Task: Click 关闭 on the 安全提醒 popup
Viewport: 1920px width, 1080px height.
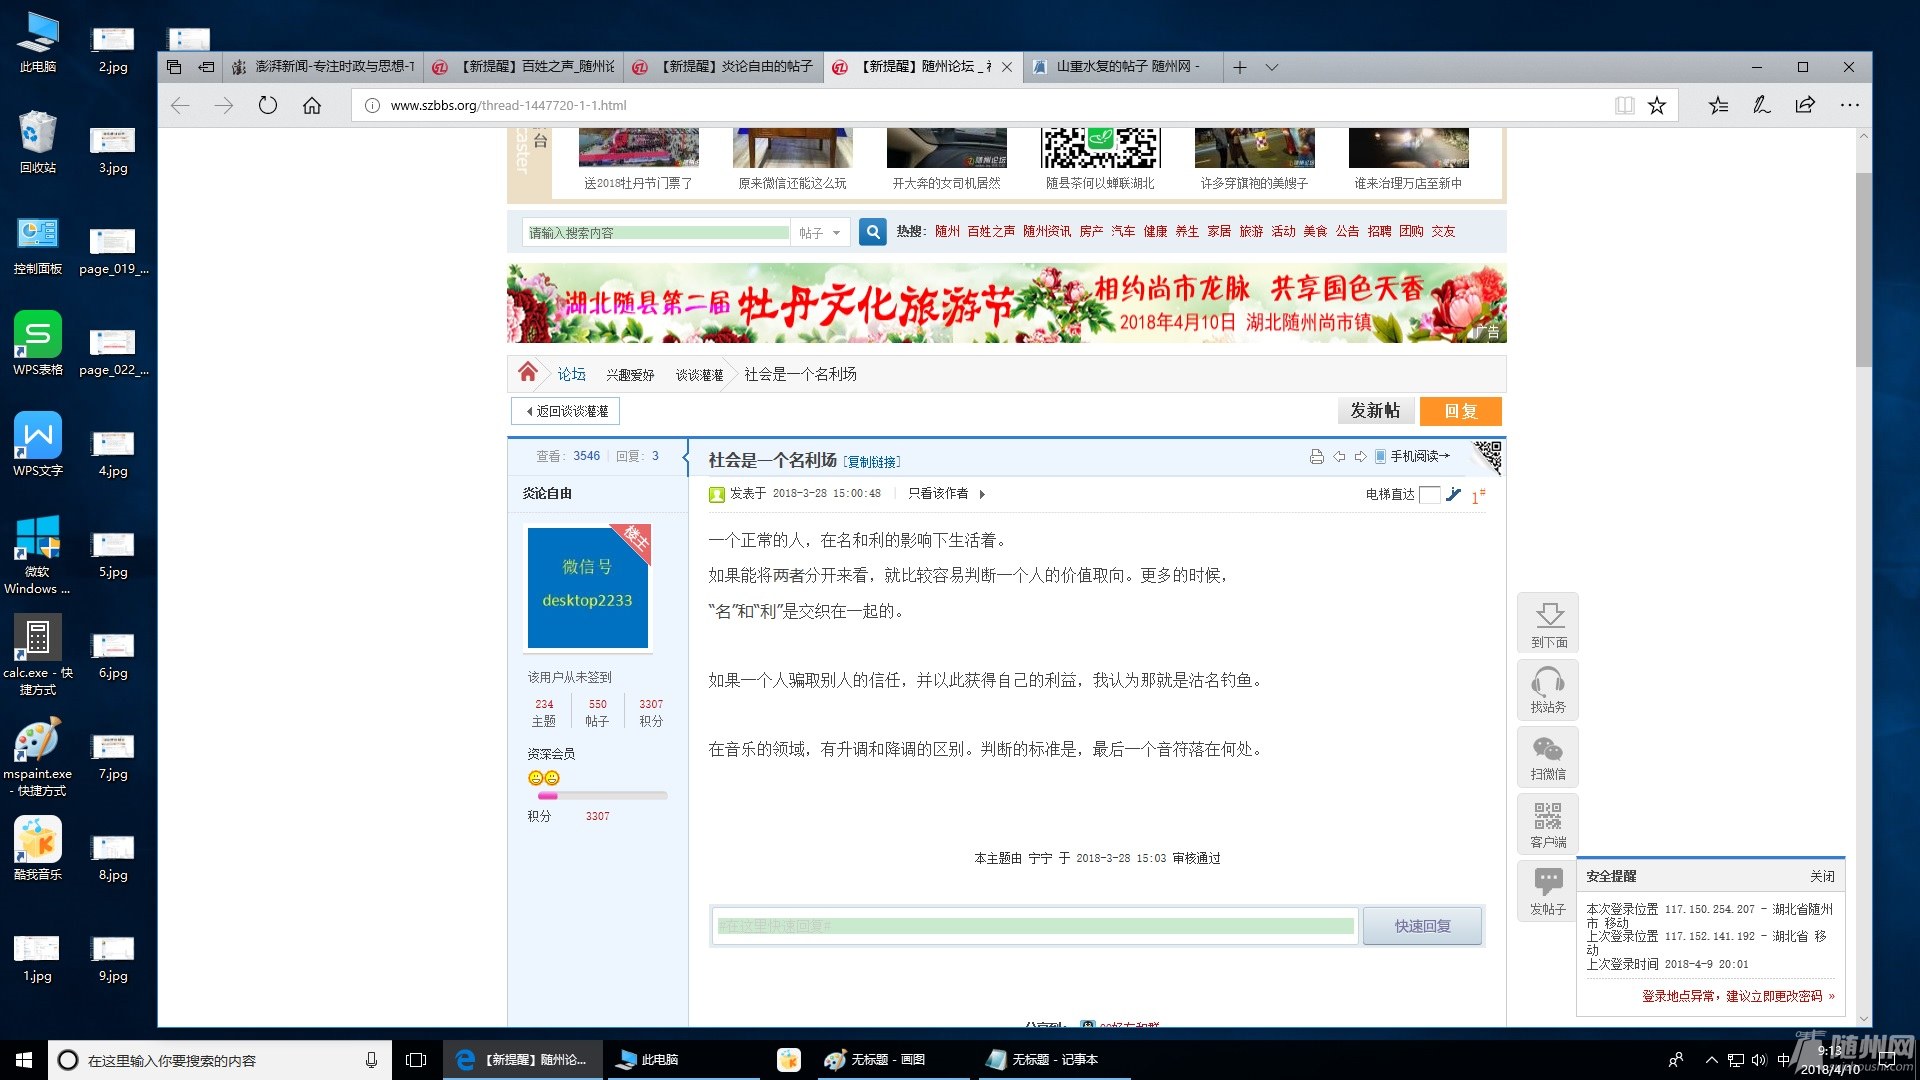Action: 1822,876
